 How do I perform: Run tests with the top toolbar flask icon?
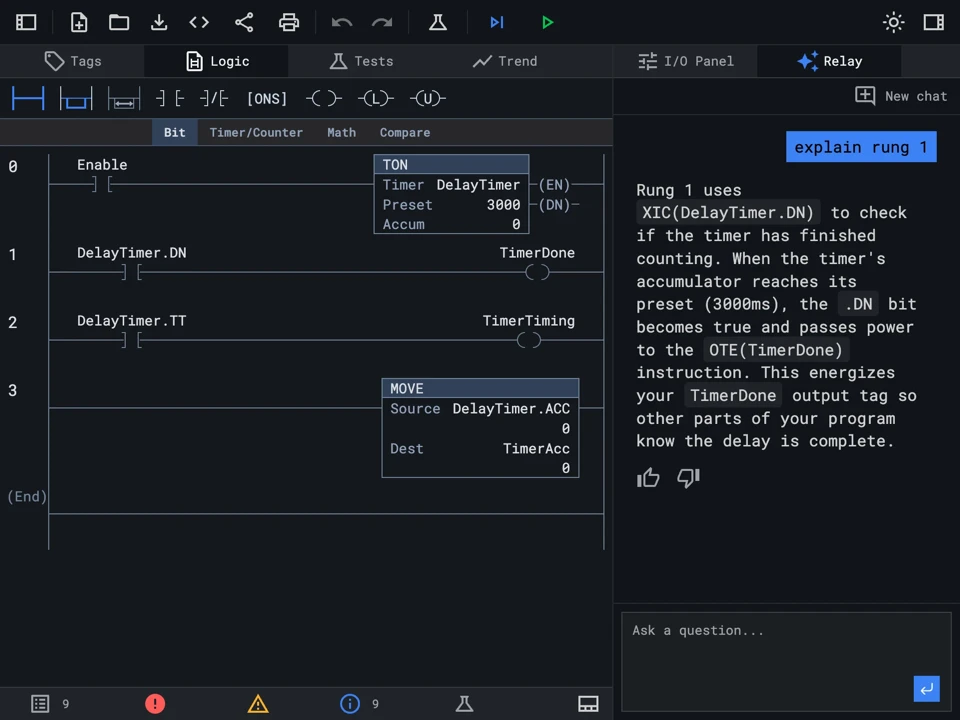click(437, 23)
